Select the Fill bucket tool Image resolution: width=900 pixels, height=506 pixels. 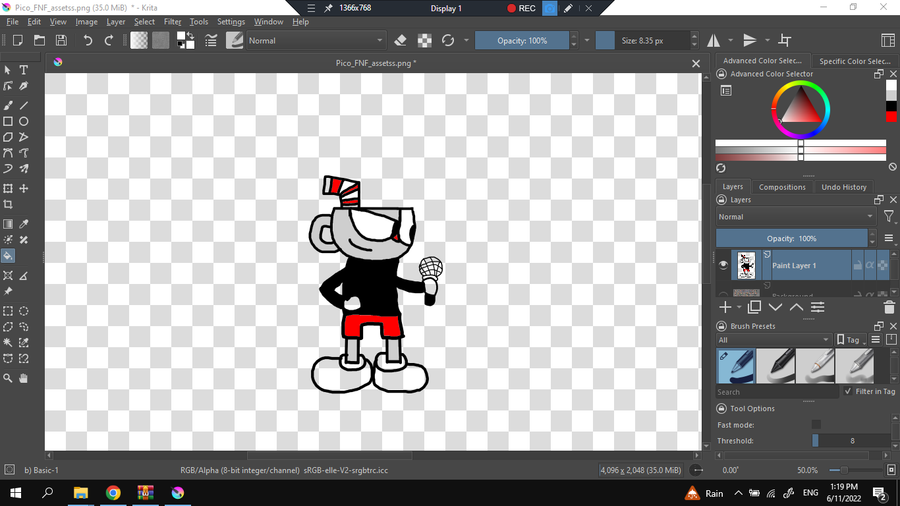(x=8, y=256)
